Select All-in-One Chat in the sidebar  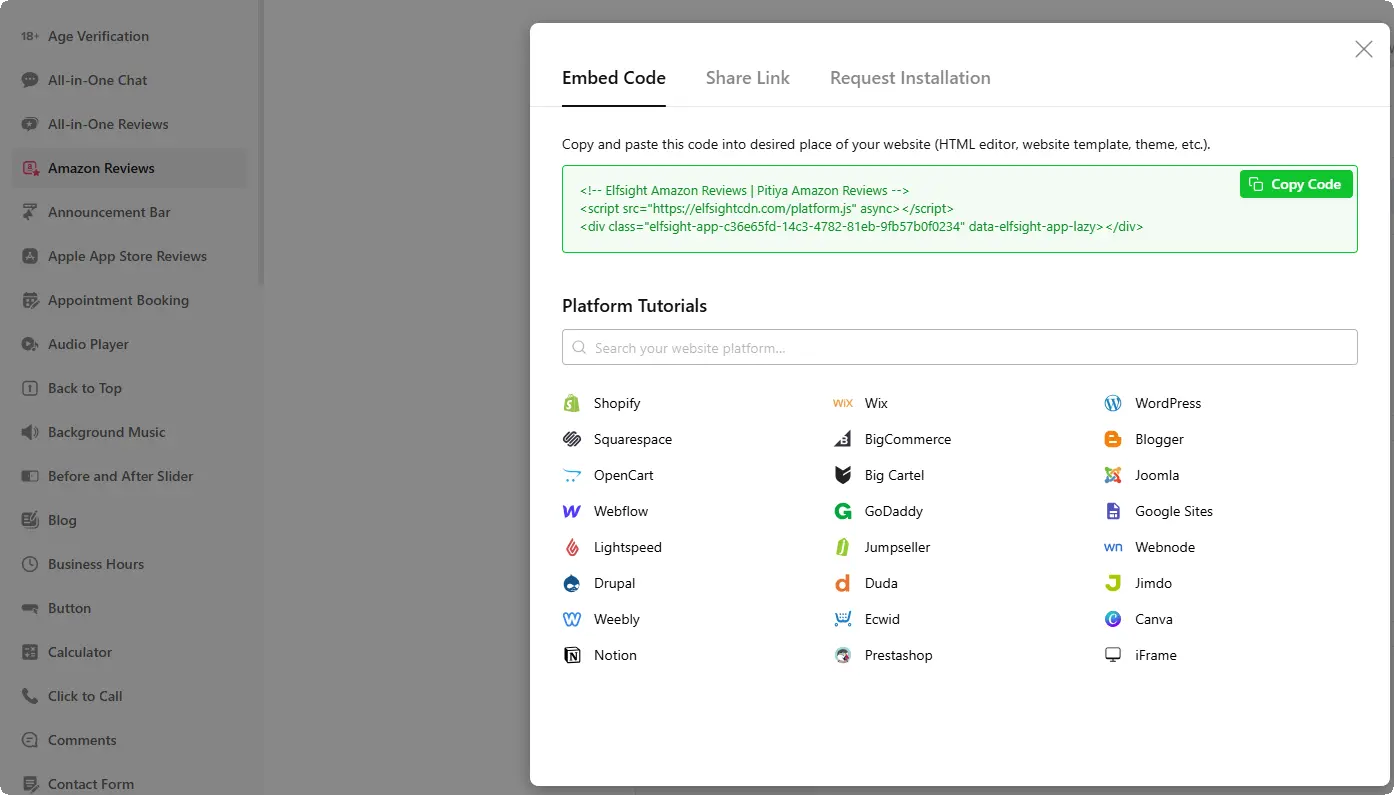pyautogui.click(x=129, y=80)
